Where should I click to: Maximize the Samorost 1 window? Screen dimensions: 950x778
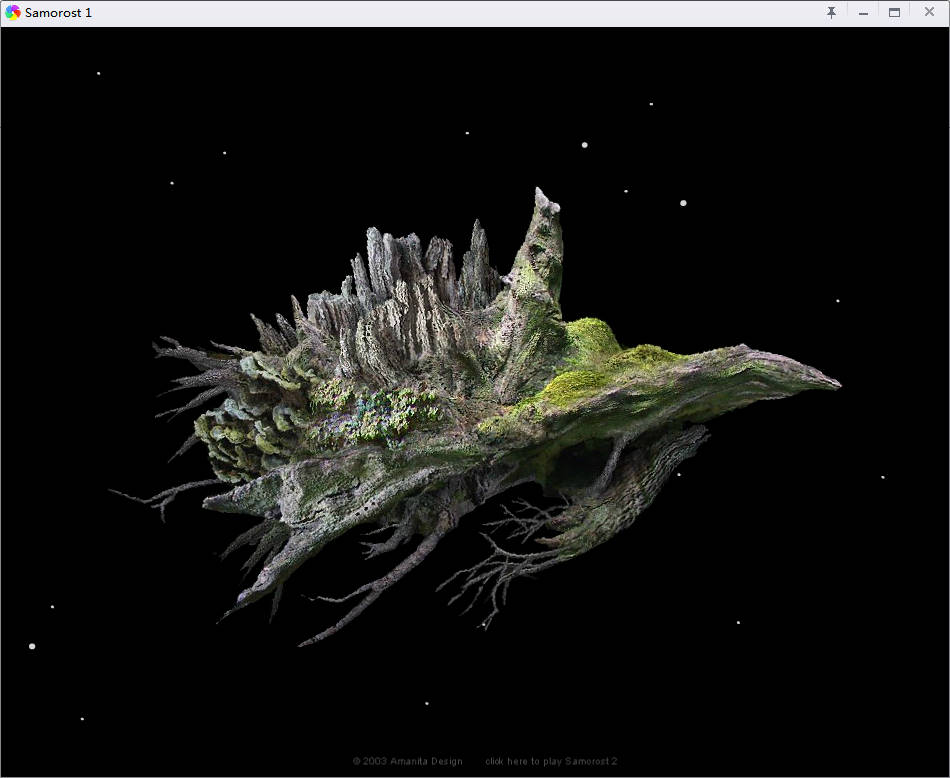click(894, 12)
